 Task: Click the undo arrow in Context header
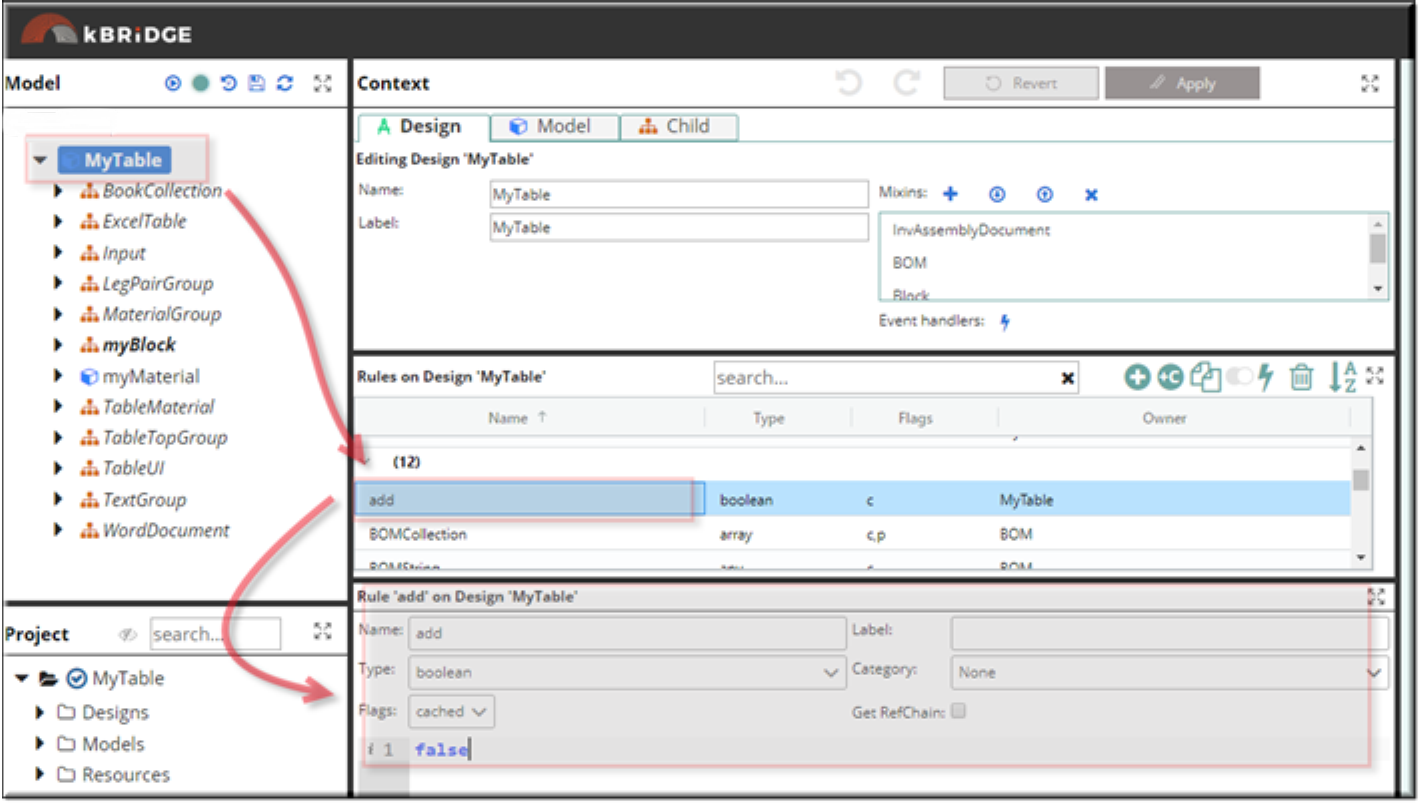point(849,83)
